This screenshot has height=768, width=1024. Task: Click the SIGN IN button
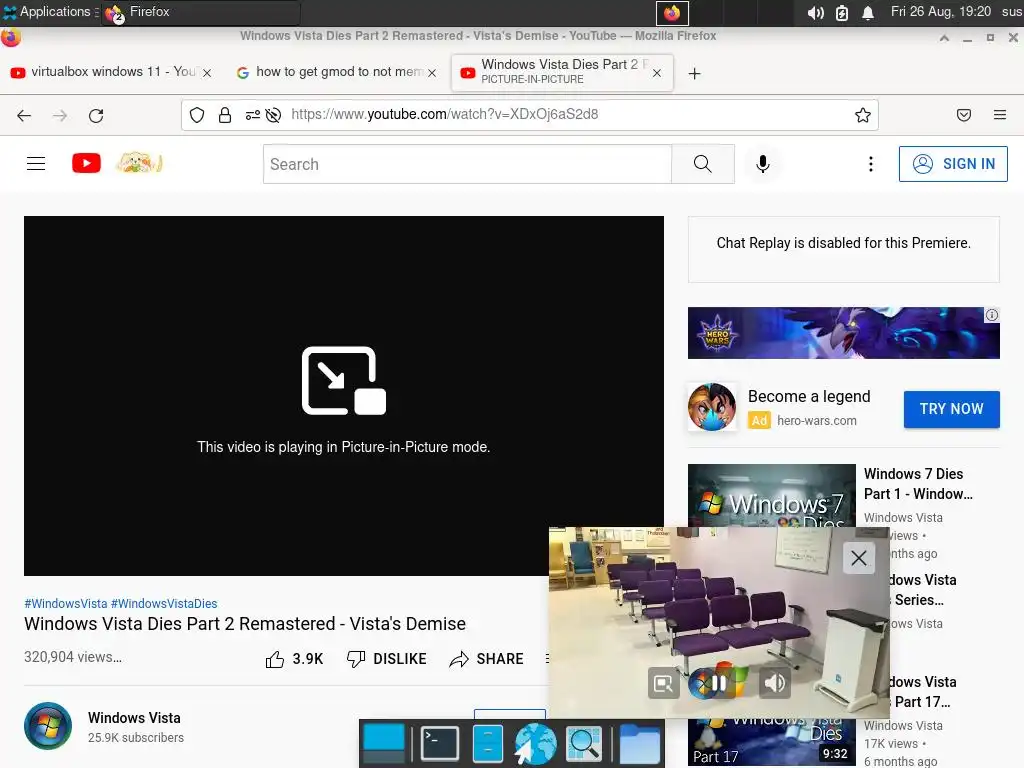pos(953,163)
